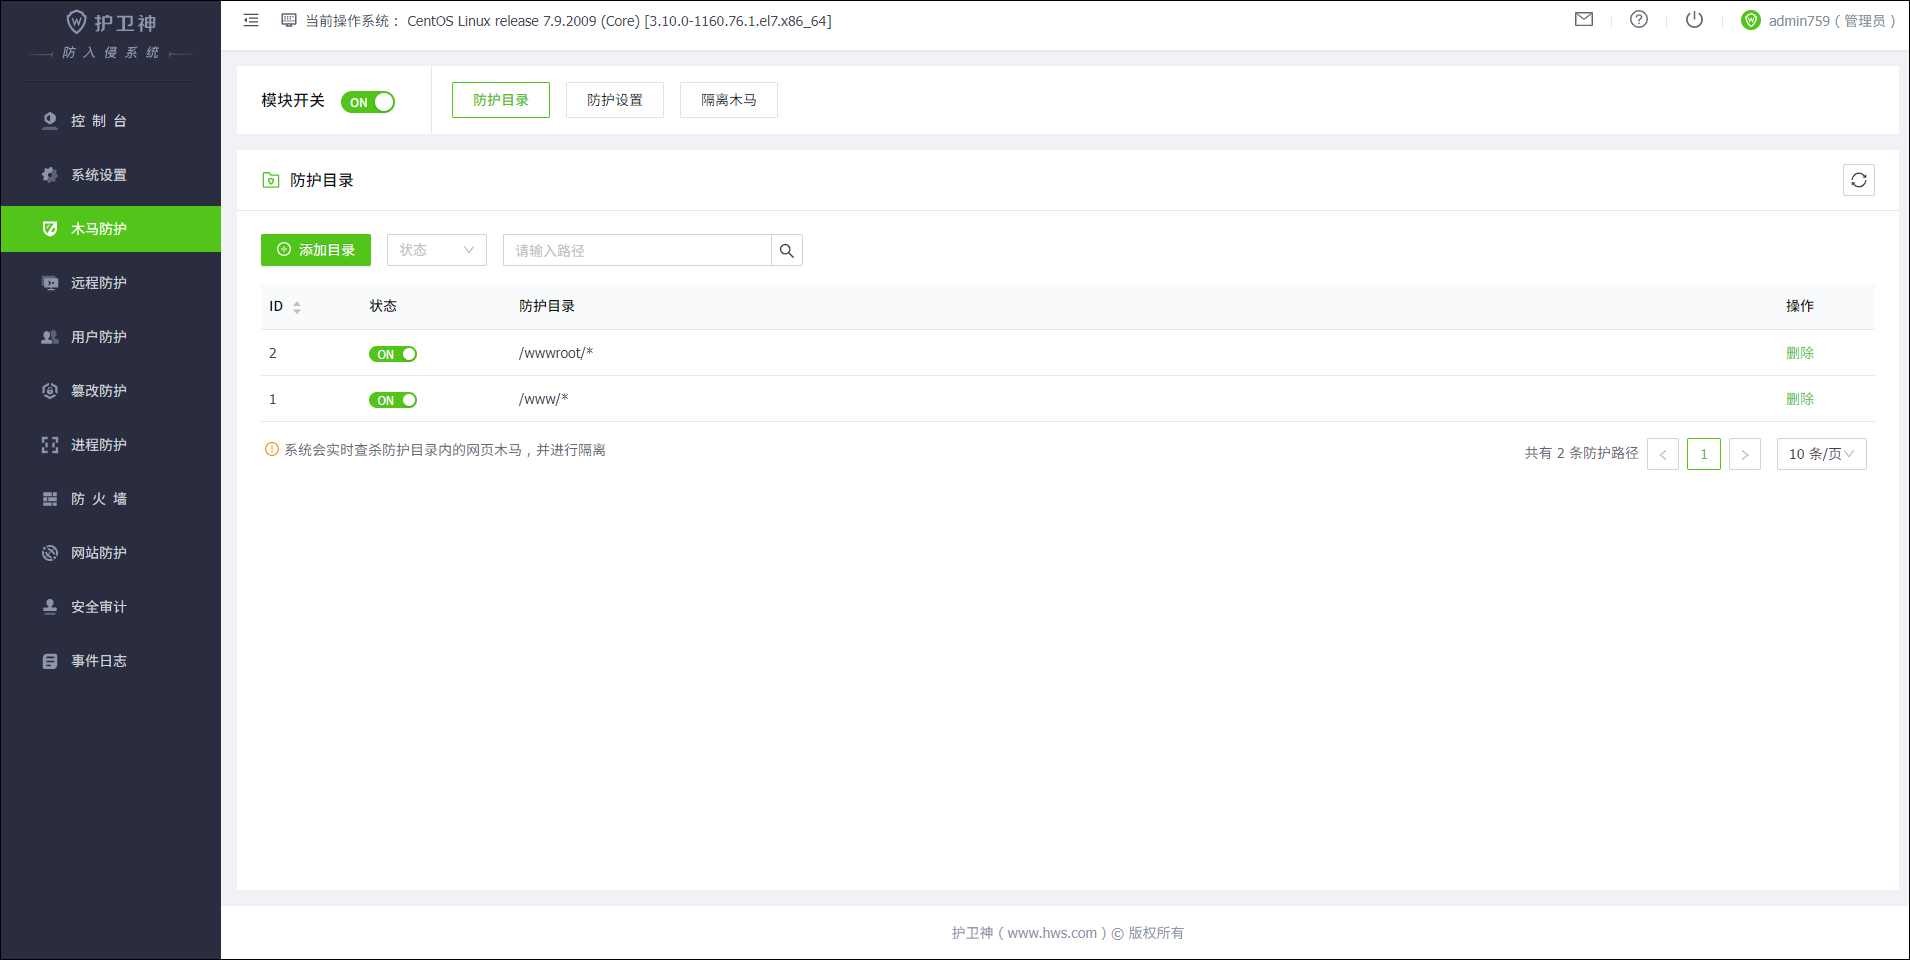Toggle status switch for /wwwroot/*
Screen dimensions: 1910x960
(393, 354)
